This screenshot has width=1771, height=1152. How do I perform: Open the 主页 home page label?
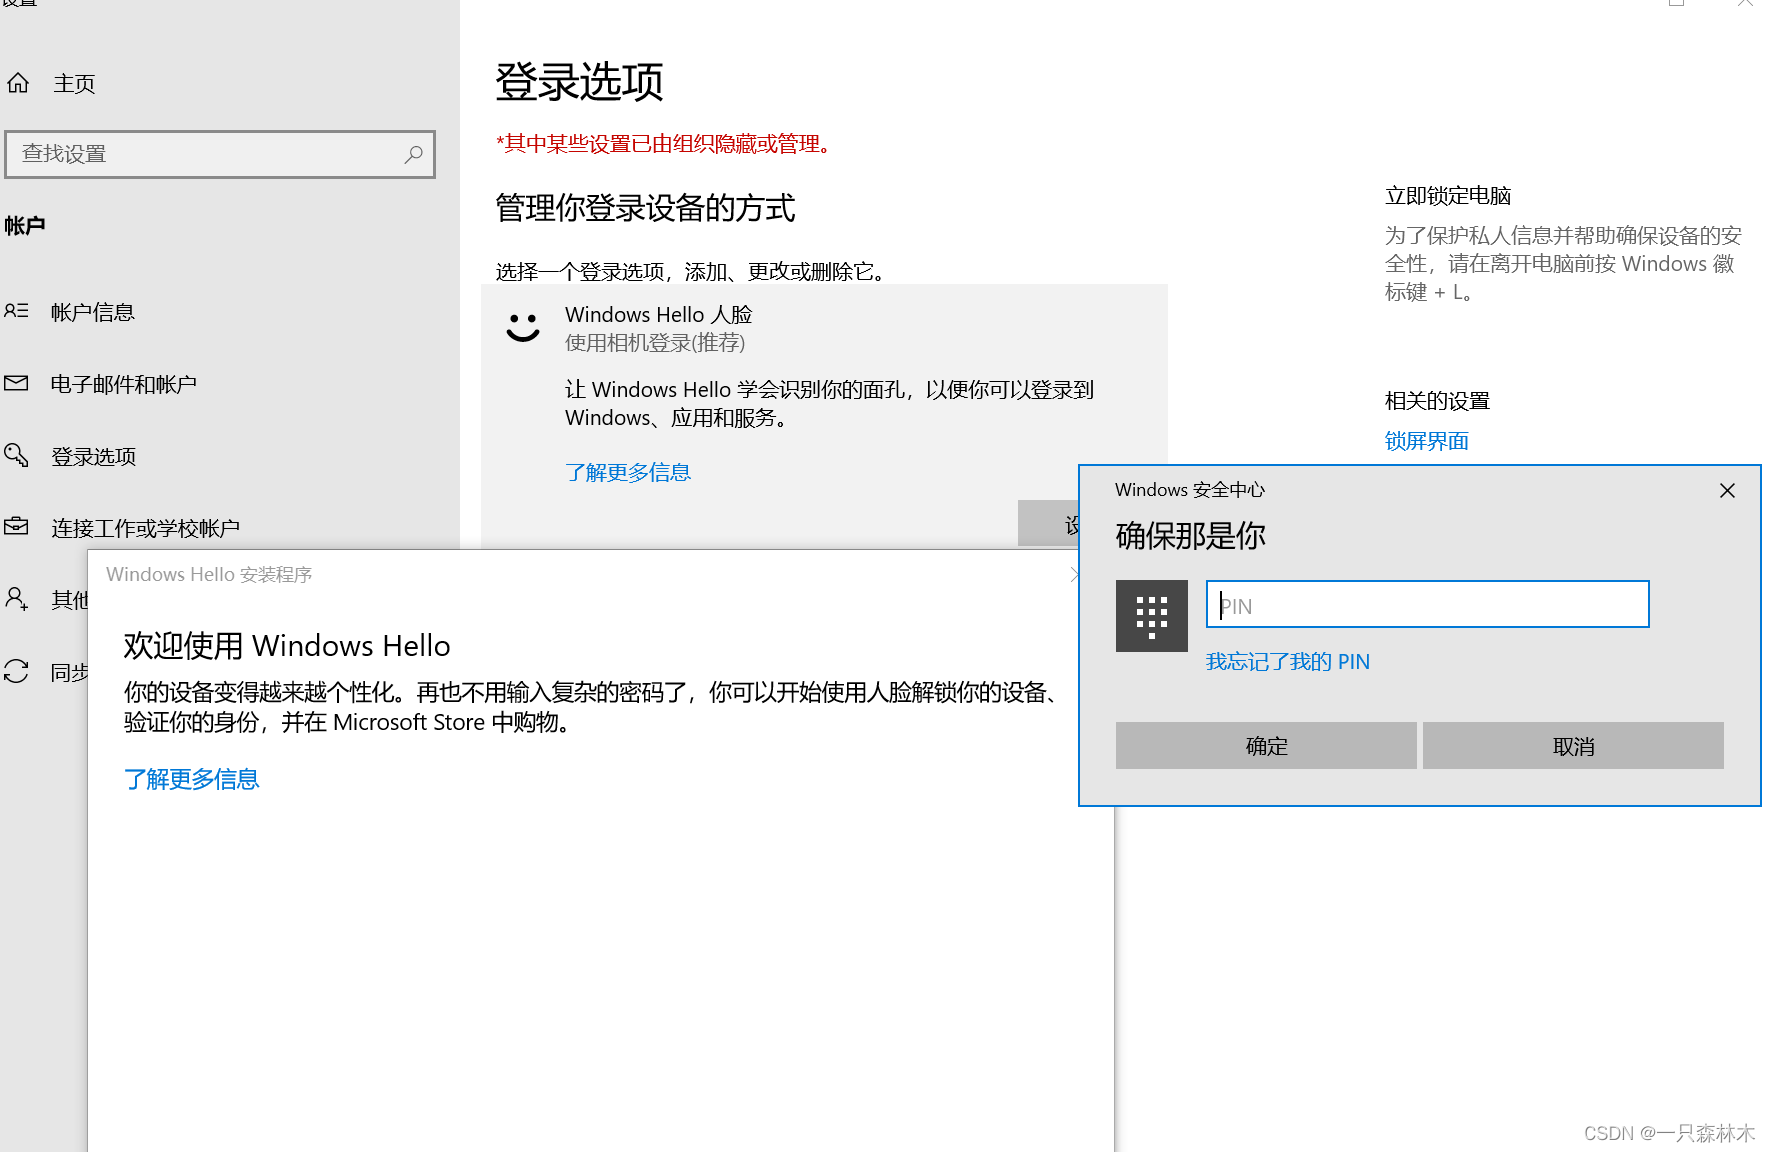pyautogui.click(x=74, y=84)
